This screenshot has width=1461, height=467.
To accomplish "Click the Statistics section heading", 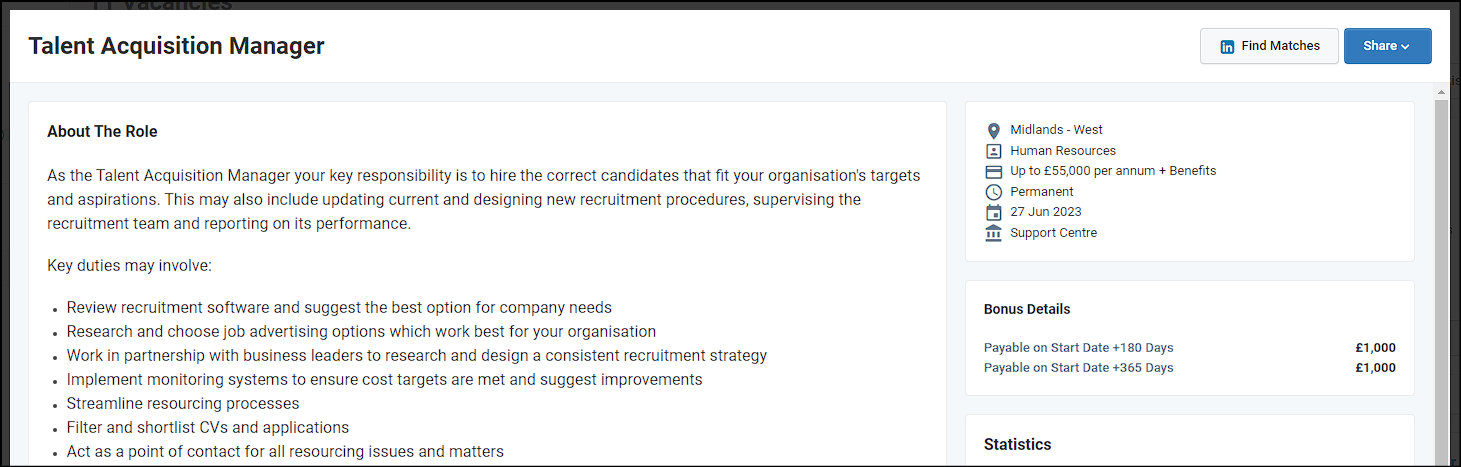I will pos(1017,444).
